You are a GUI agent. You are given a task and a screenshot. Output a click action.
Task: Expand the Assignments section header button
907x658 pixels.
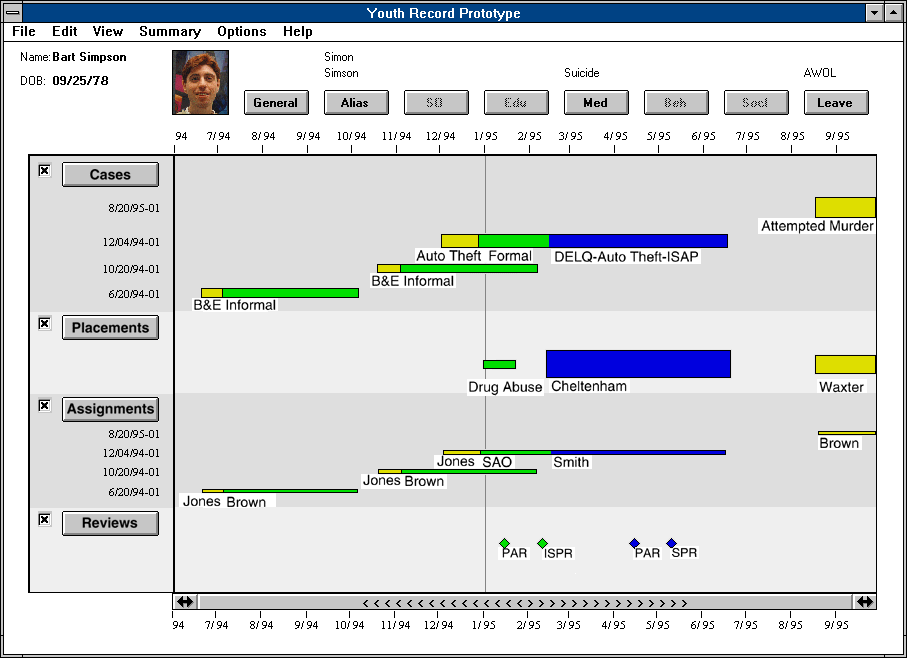point(110,409)
